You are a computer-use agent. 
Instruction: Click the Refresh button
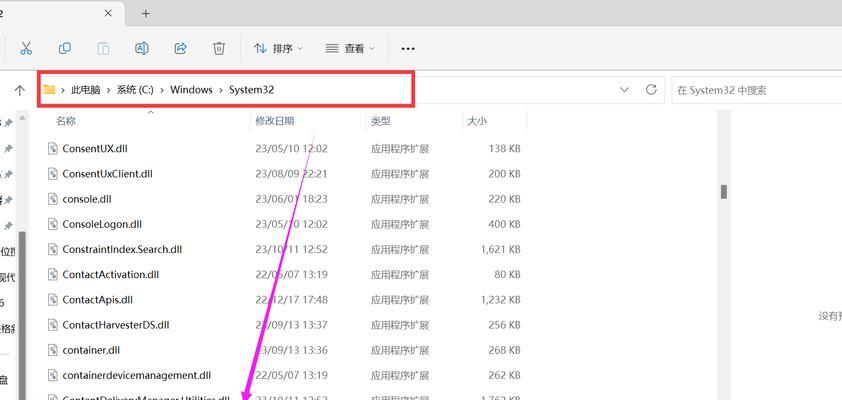(651, 90)
